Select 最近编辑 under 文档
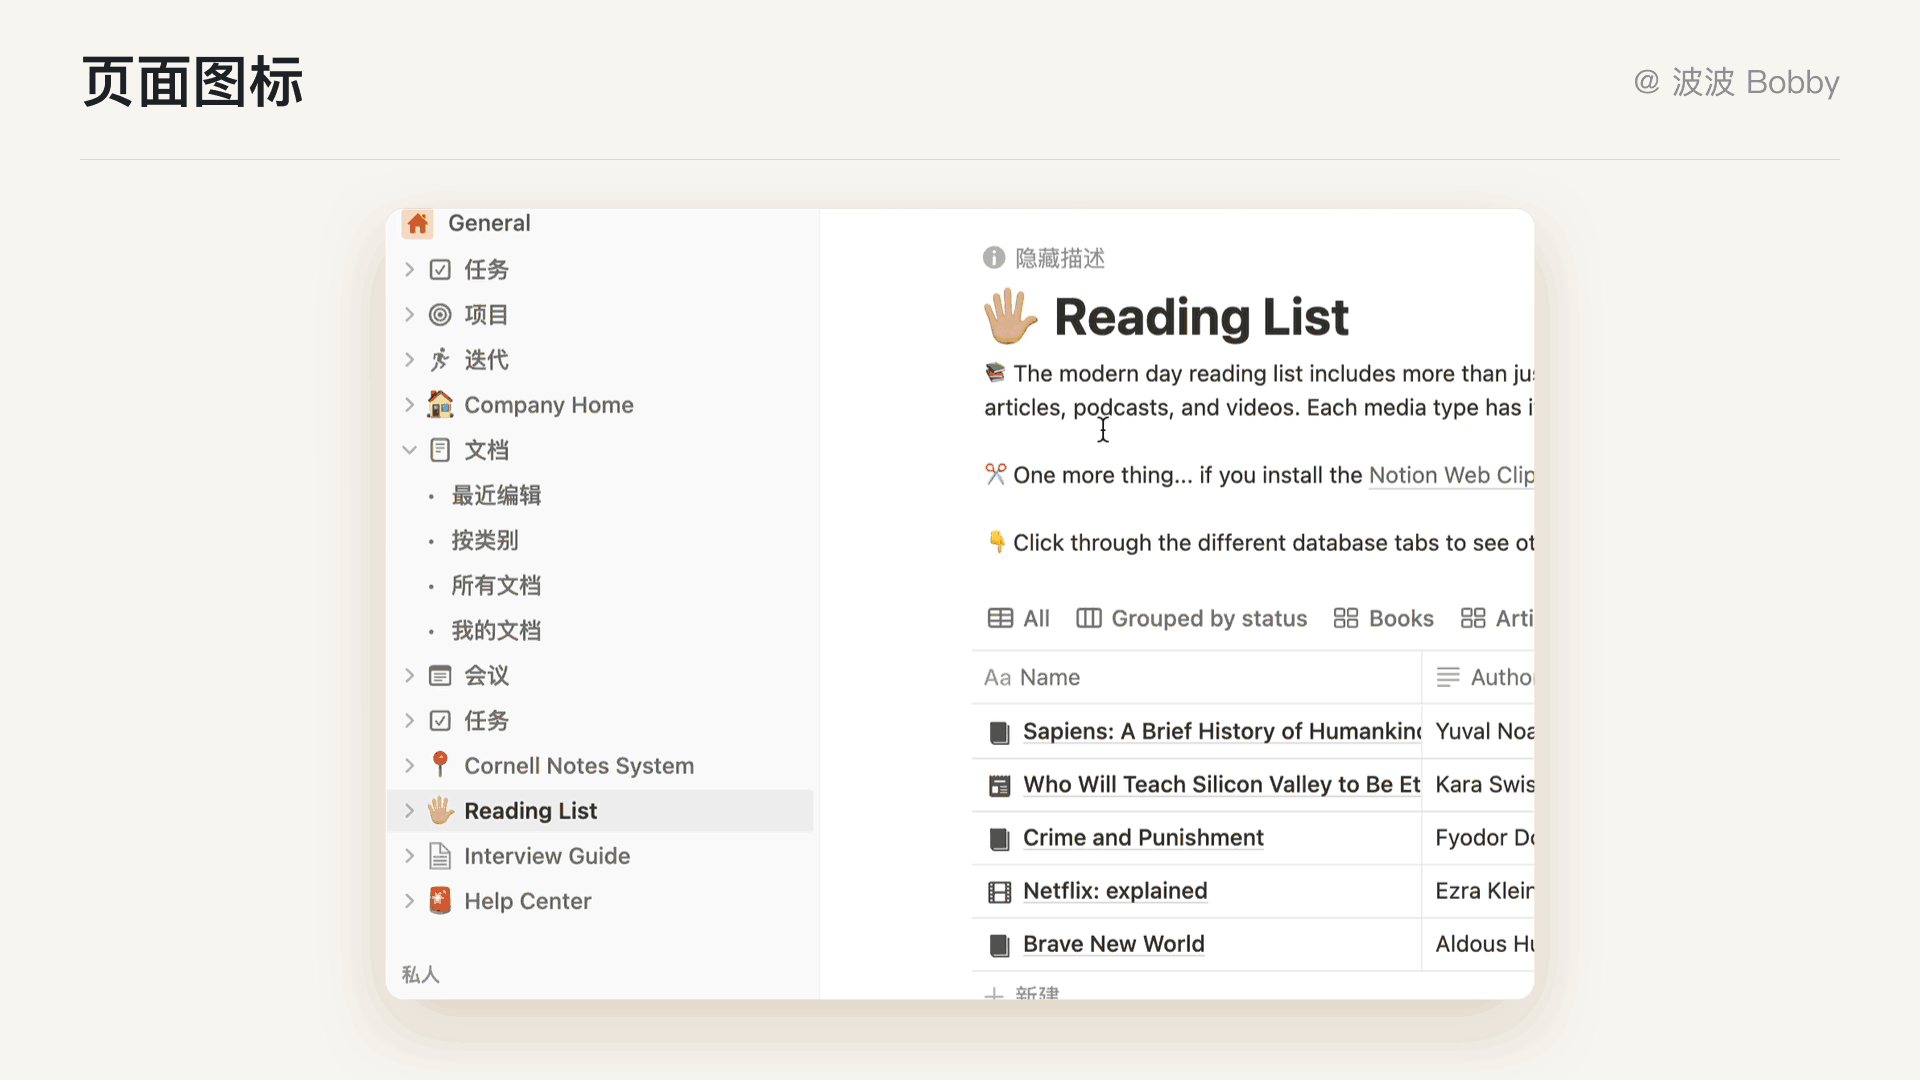 pyautogui.click(x=496, y=495)
